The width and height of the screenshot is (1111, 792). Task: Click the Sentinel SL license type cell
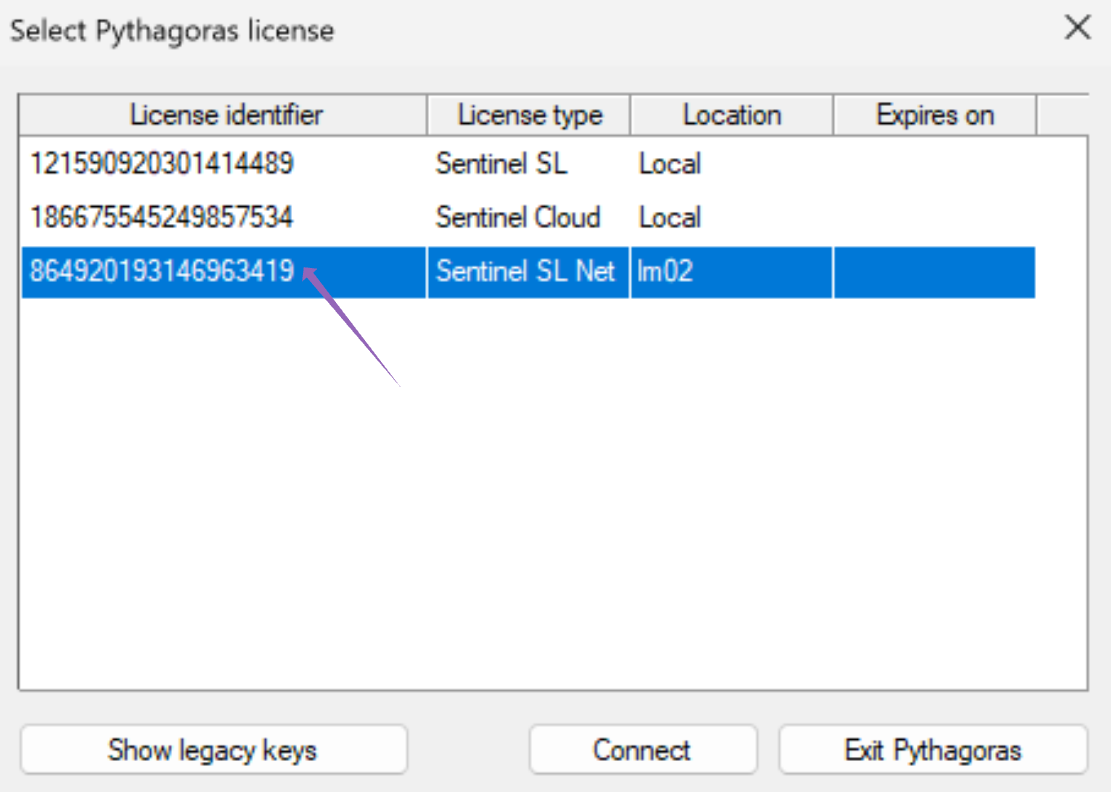(x=502, y=164)
